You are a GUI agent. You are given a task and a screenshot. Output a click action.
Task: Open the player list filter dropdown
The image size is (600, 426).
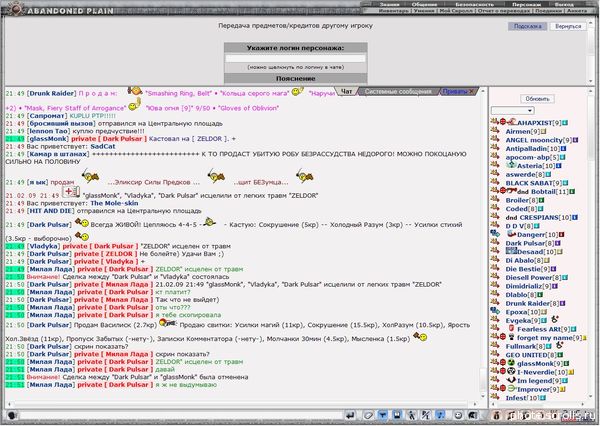pos(512,111)
